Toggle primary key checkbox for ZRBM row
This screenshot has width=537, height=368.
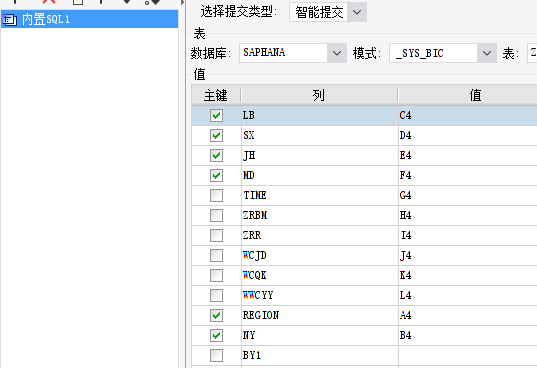(x=216, y=215)
